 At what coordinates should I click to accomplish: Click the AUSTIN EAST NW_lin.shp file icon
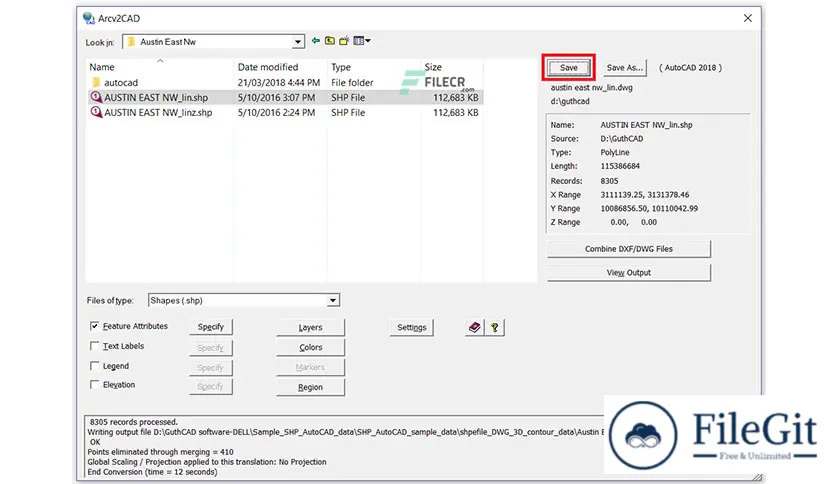point(96,97)
